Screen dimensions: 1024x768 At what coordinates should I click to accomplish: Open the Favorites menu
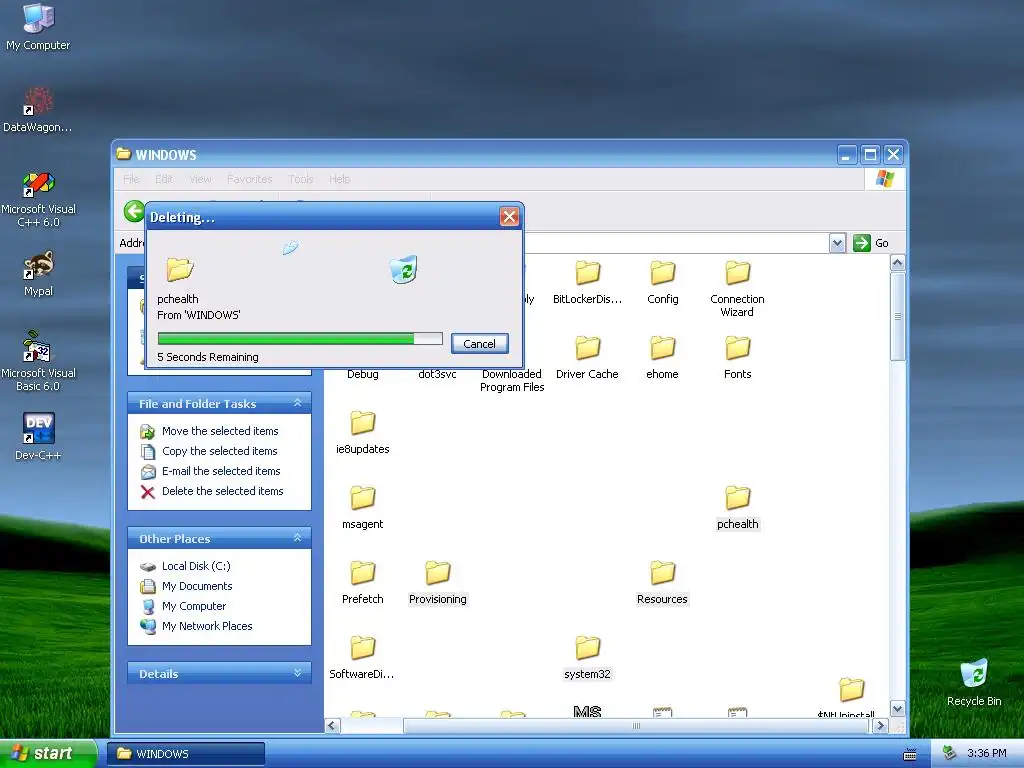249,179
